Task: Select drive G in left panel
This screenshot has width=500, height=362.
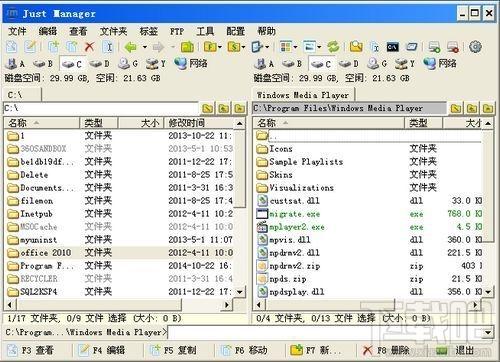Action: tap(128, 63)
